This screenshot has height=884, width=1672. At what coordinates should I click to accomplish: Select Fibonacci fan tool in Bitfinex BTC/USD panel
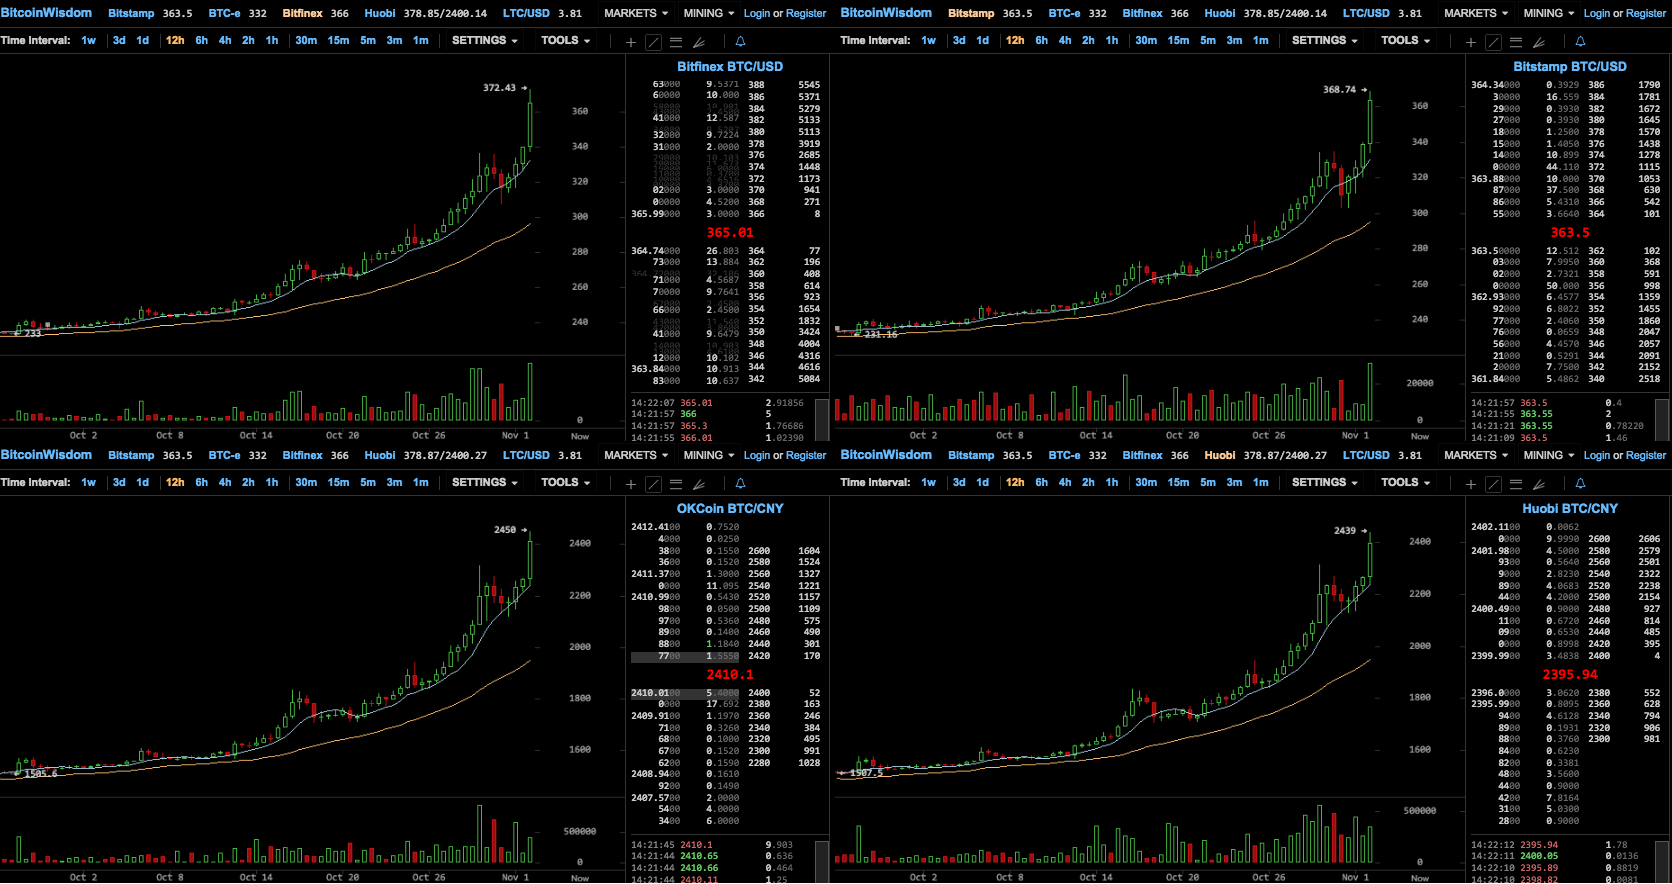(x=699, y=42)
